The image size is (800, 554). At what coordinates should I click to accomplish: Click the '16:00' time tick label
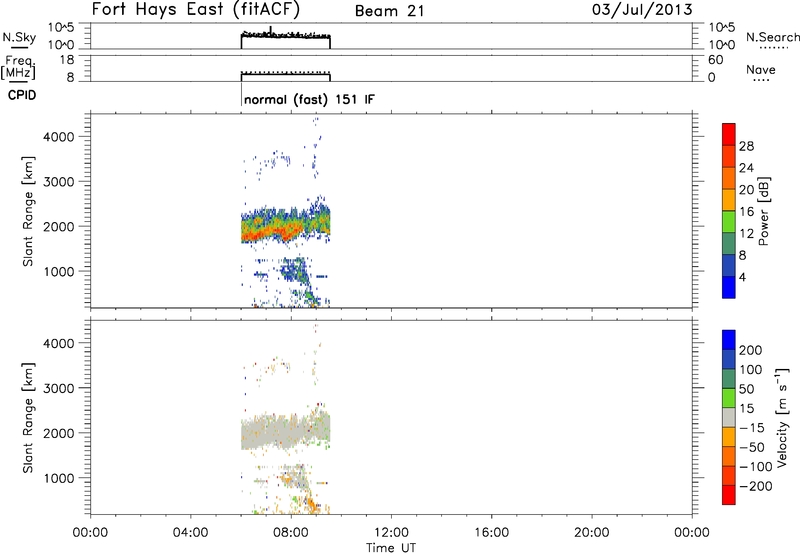491,533
